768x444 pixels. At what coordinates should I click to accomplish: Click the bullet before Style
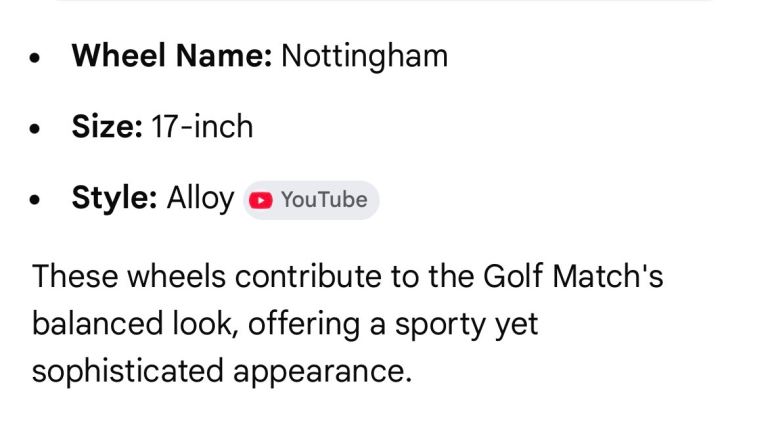(x=37, y=200)
